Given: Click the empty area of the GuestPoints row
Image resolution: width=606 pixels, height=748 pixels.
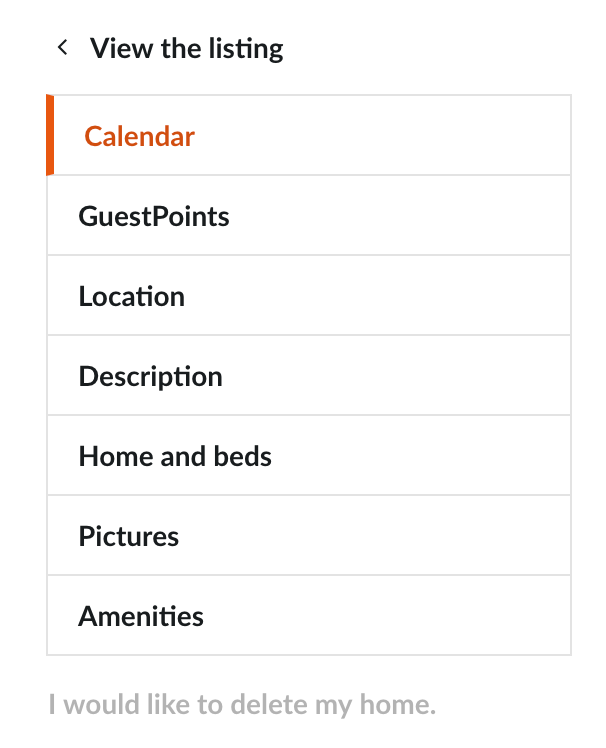Looking at the screenshot, I should point(420,216).
